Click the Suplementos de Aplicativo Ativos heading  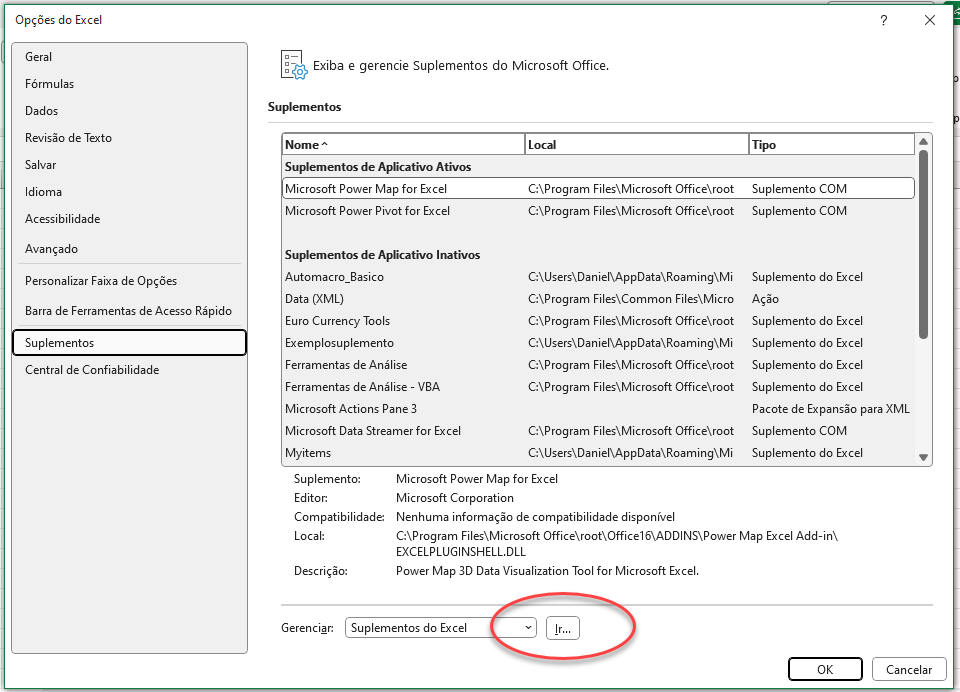pos(378,167)
